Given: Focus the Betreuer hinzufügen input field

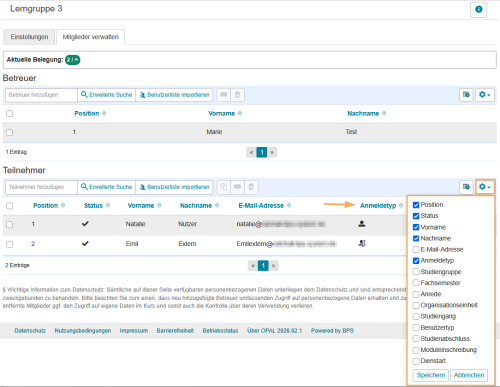Looking at the screenshot, I should (41, 95).
